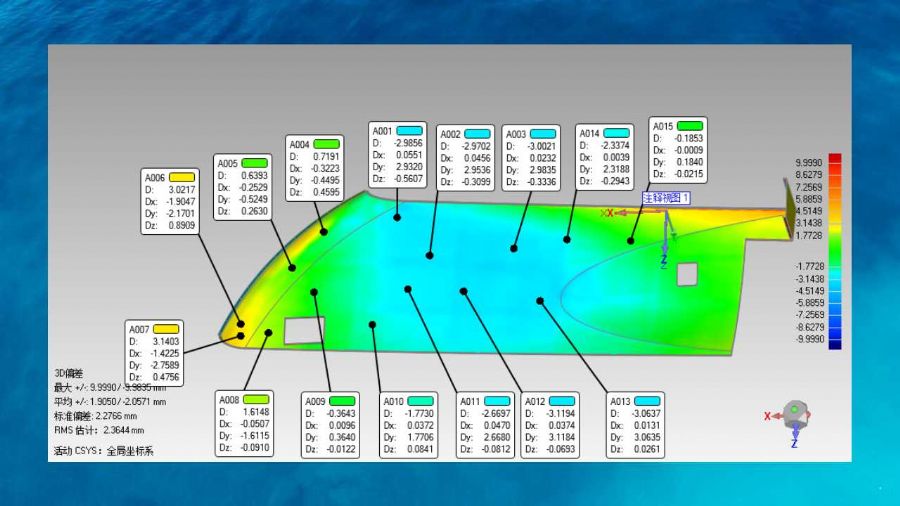Select the A004 annotation label box
Screen dimensions: 900x506
315,168
